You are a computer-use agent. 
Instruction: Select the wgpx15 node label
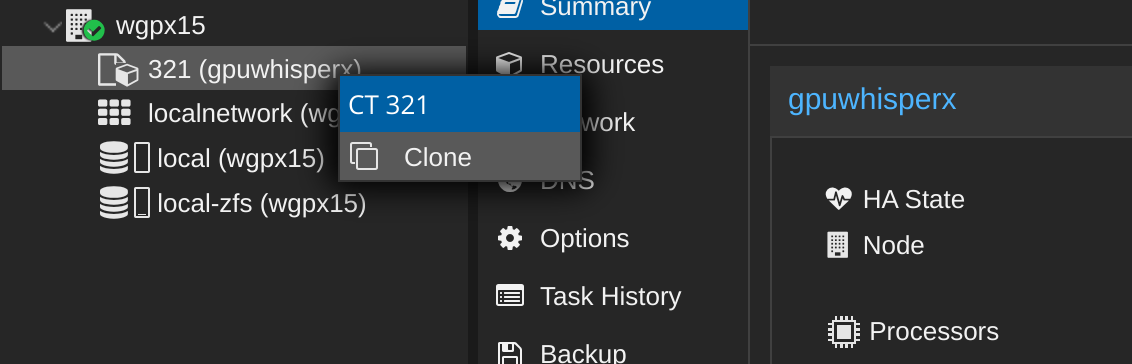tap(160, 26)
